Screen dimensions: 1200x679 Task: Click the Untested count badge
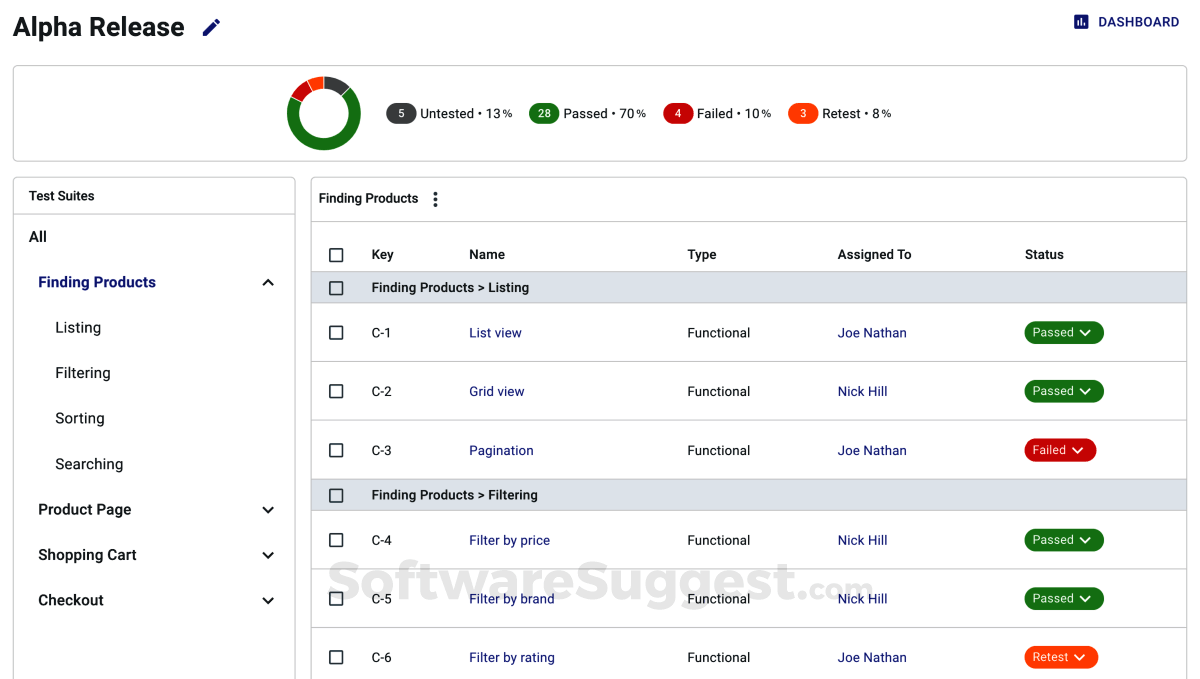click(x=401, y=113)
